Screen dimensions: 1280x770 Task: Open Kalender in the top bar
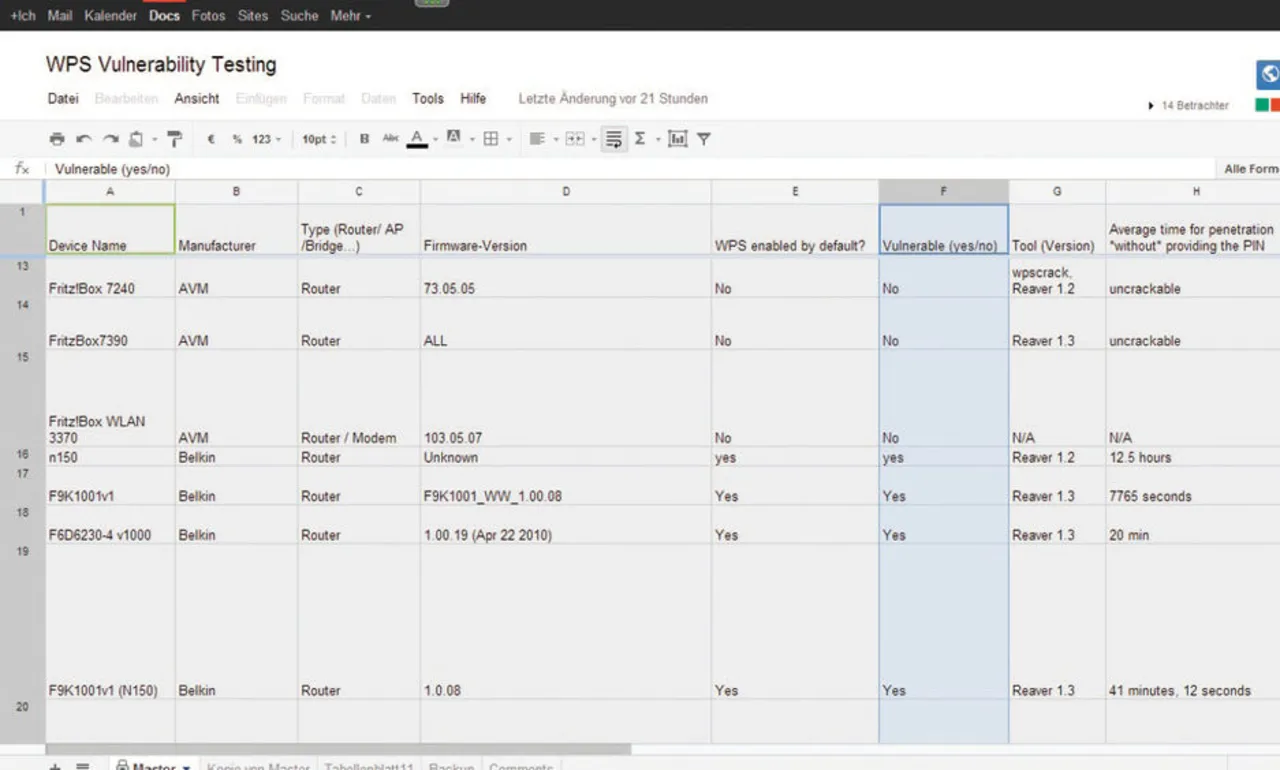[111, 16]
